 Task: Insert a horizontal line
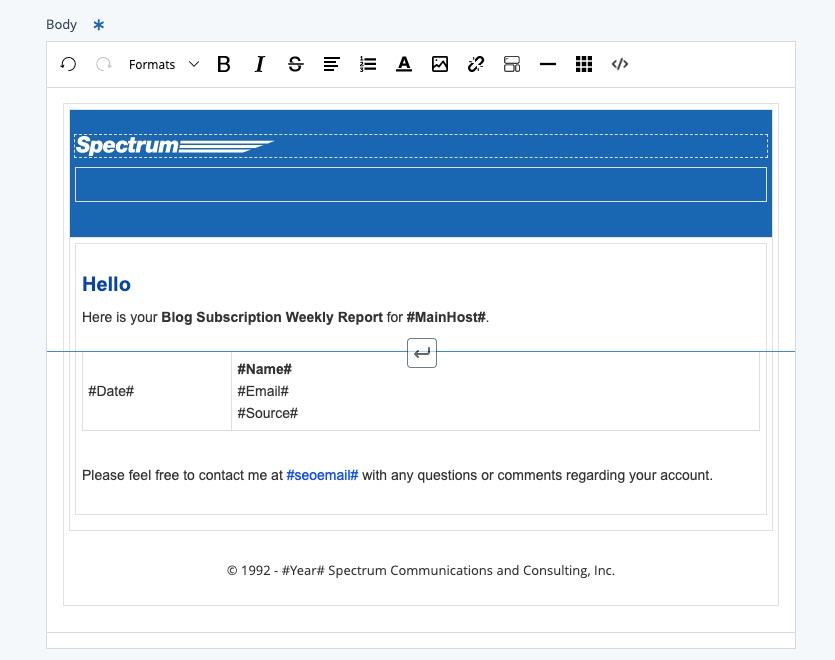(547, 64)
